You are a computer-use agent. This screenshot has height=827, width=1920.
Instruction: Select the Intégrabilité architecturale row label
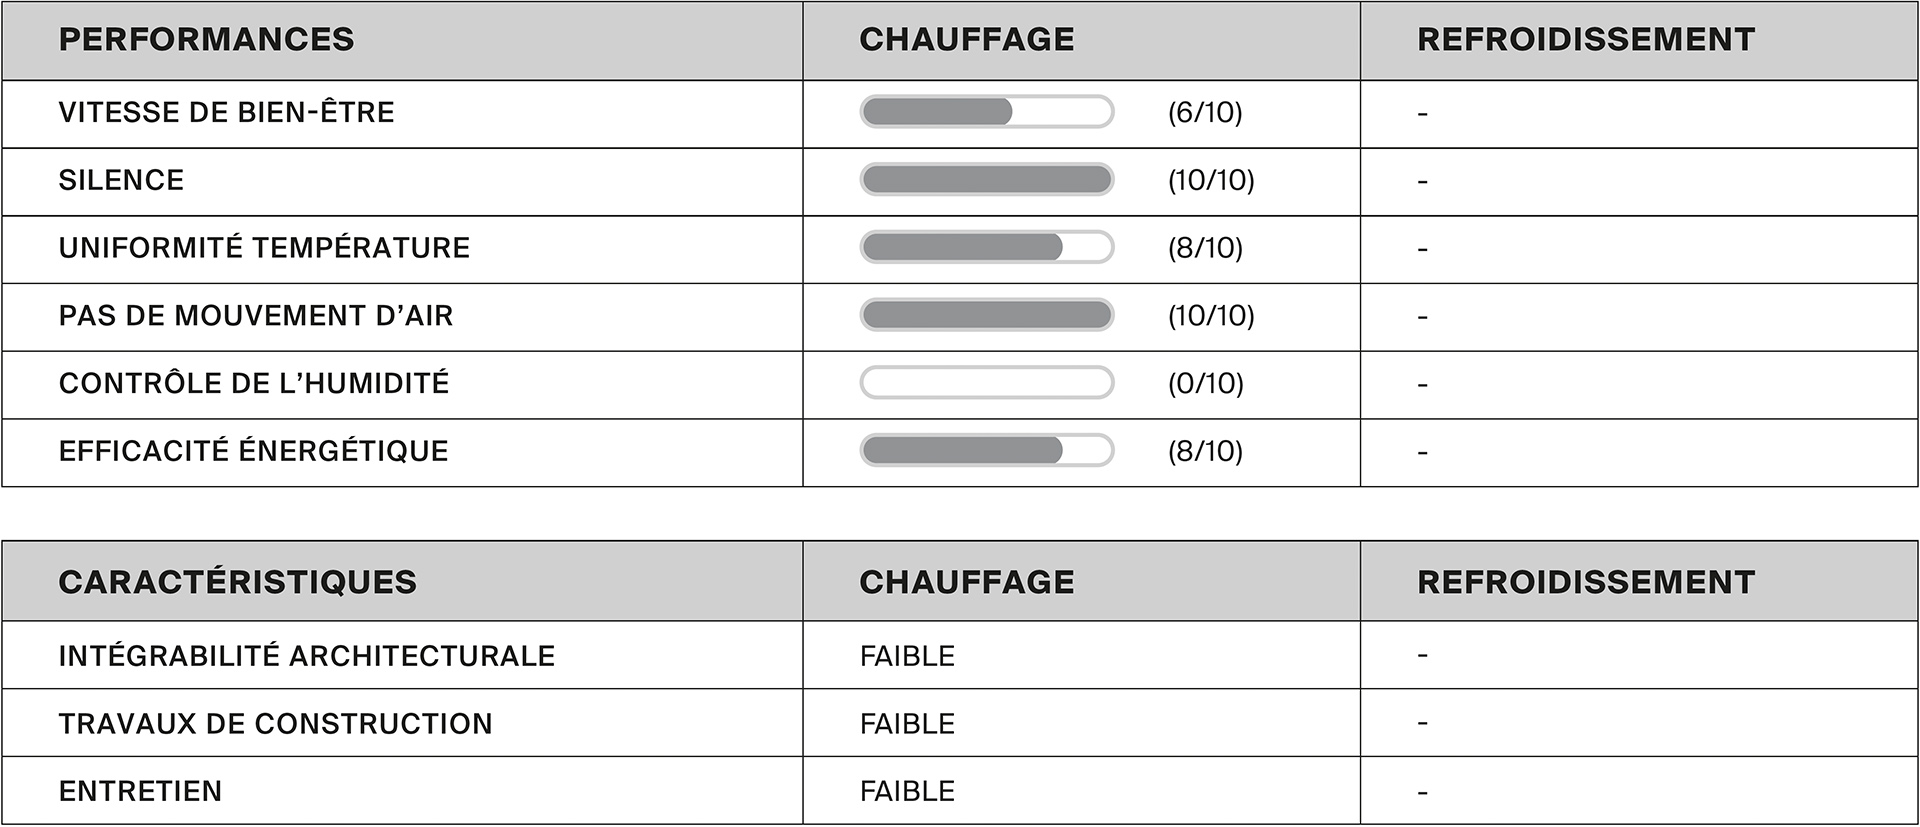coord(307,656)
